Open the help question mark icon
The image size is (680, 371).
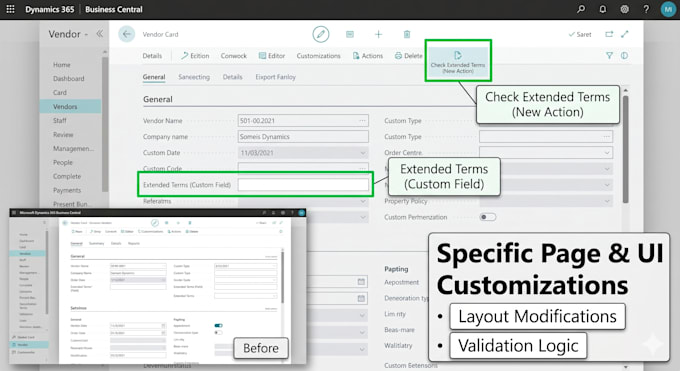(646, 9)
